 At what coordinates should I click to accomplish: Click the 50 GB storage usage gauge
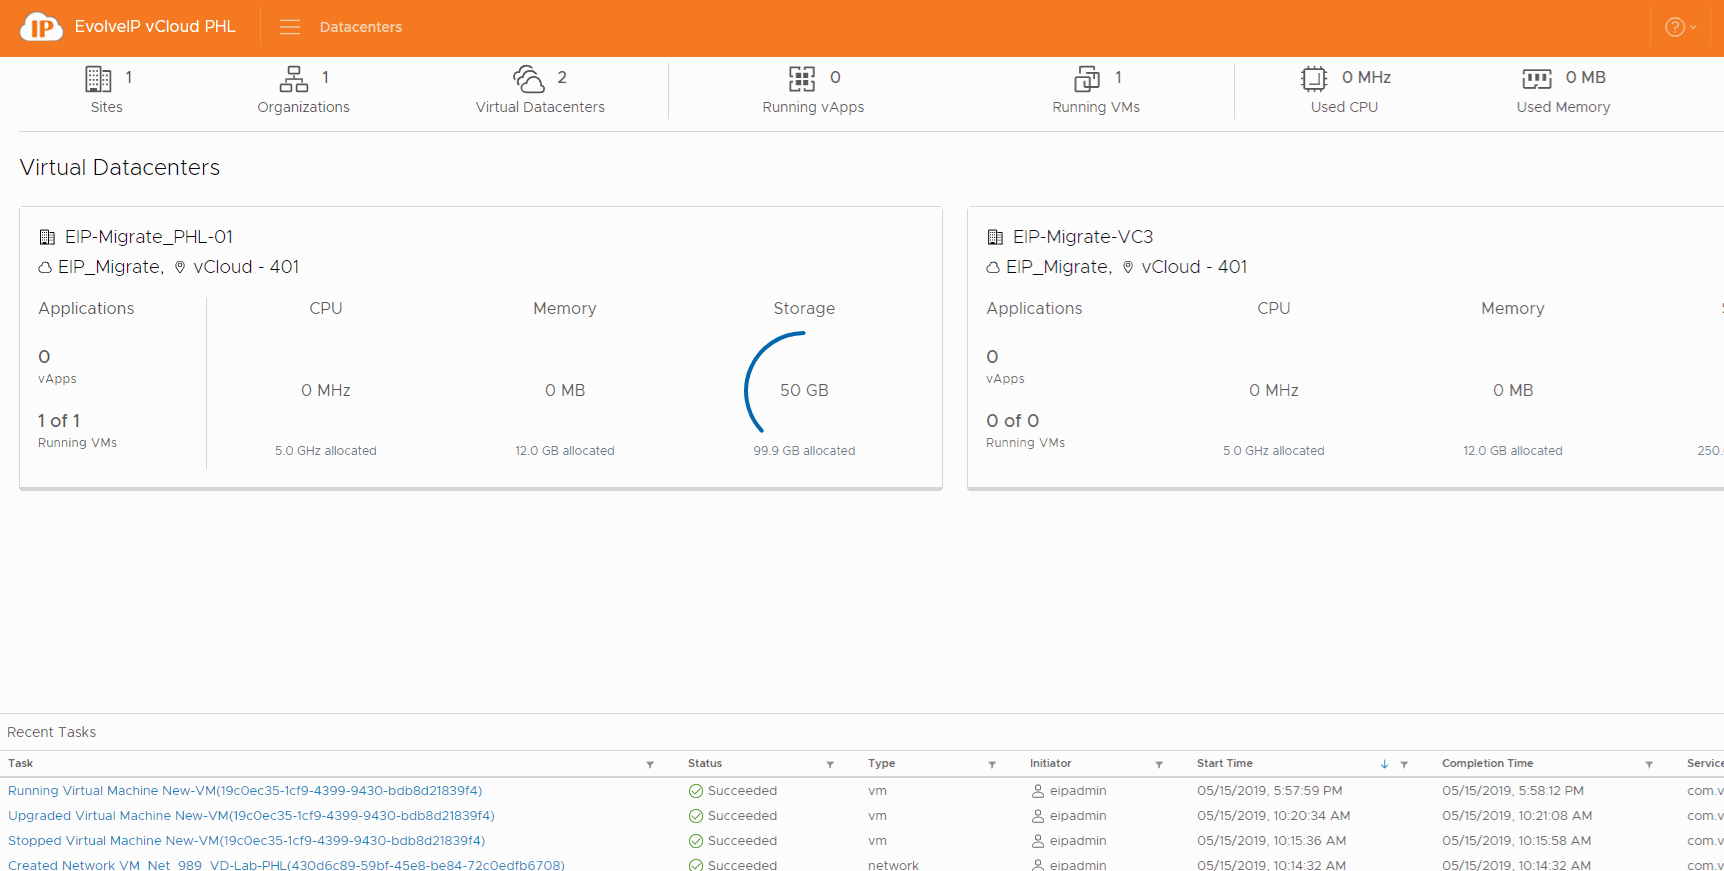804,390
